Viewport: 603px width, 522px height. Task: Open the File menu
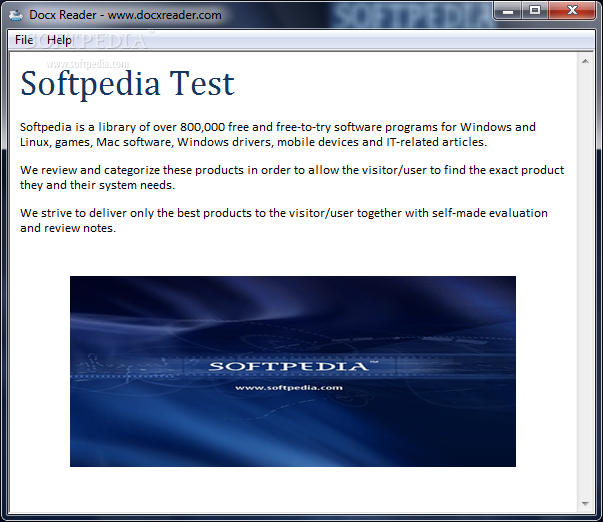click(24, 40)
